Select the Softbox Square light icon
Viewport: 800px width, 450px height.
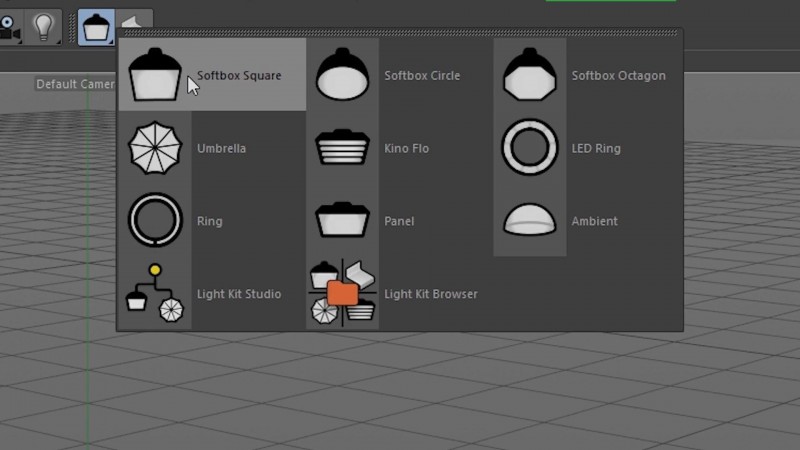(x=155, y=75)
